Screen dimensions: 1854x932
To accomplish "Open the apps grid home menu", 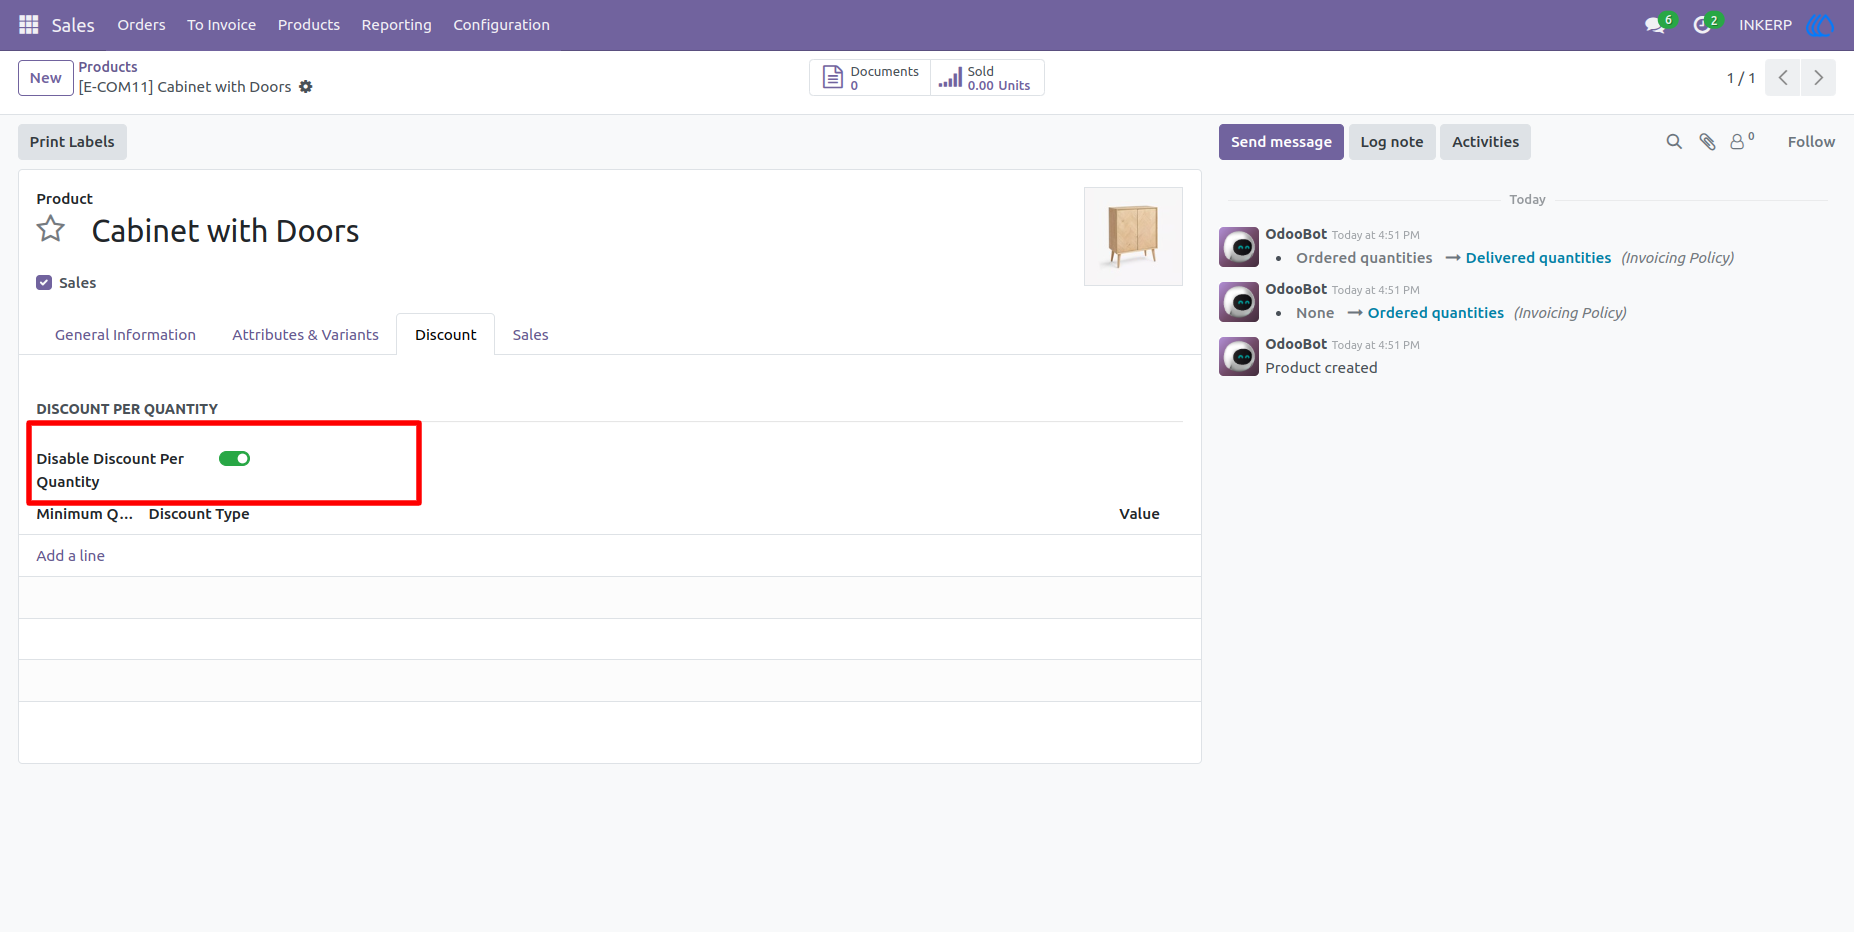I will coord(28,25).
